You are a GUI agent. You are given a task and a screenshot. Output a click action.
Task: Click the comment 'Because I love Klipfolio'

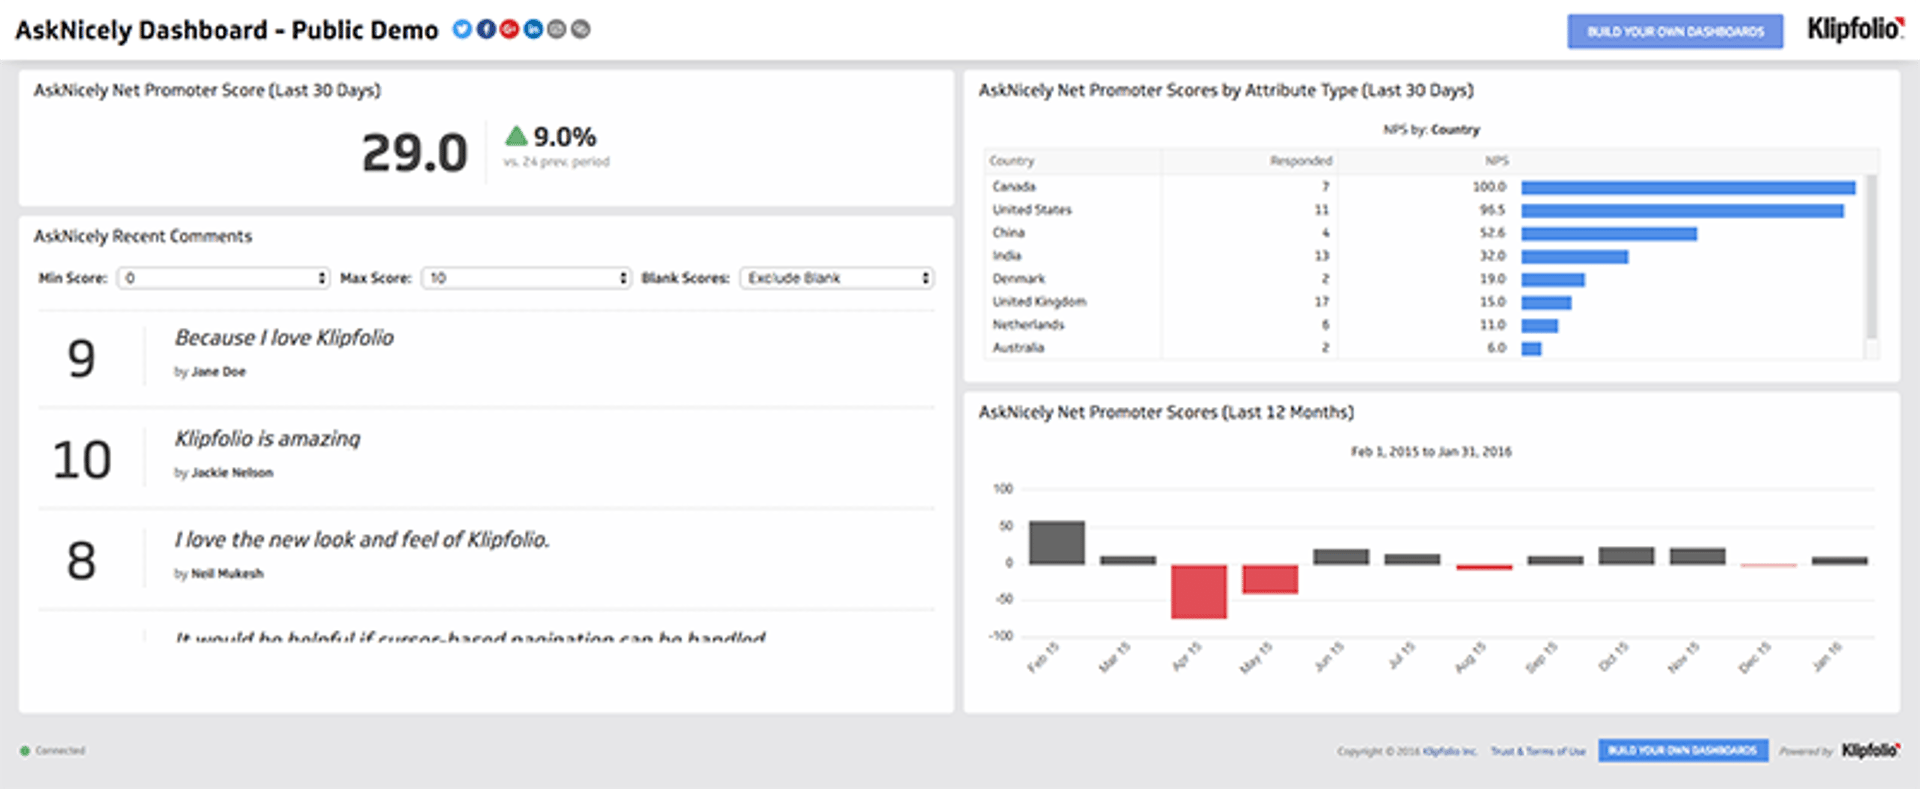[284, 338]
